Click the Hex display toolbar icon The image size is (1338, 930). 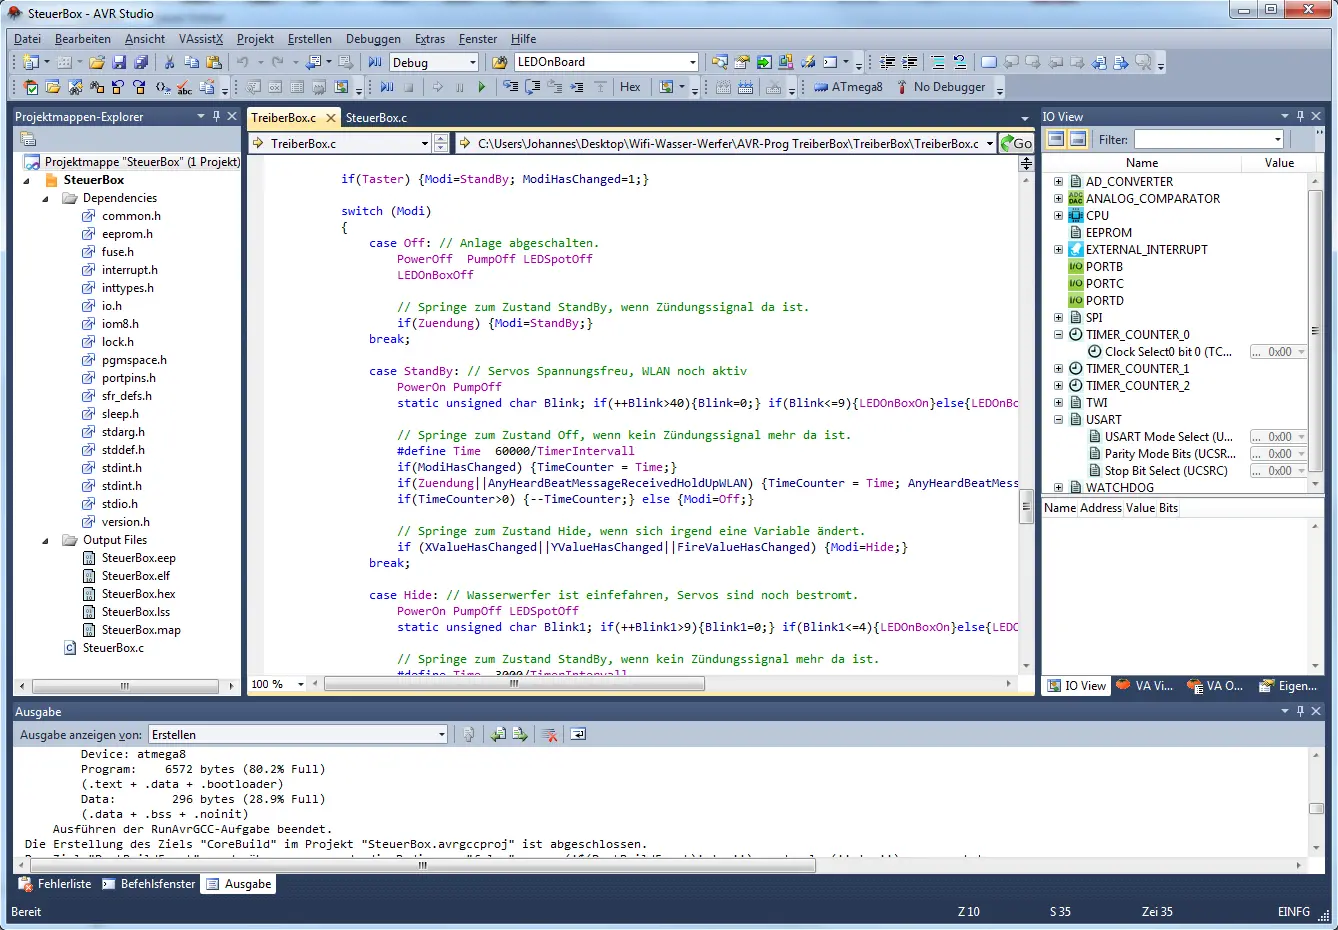pyautogui.click(x=630, y=87)
